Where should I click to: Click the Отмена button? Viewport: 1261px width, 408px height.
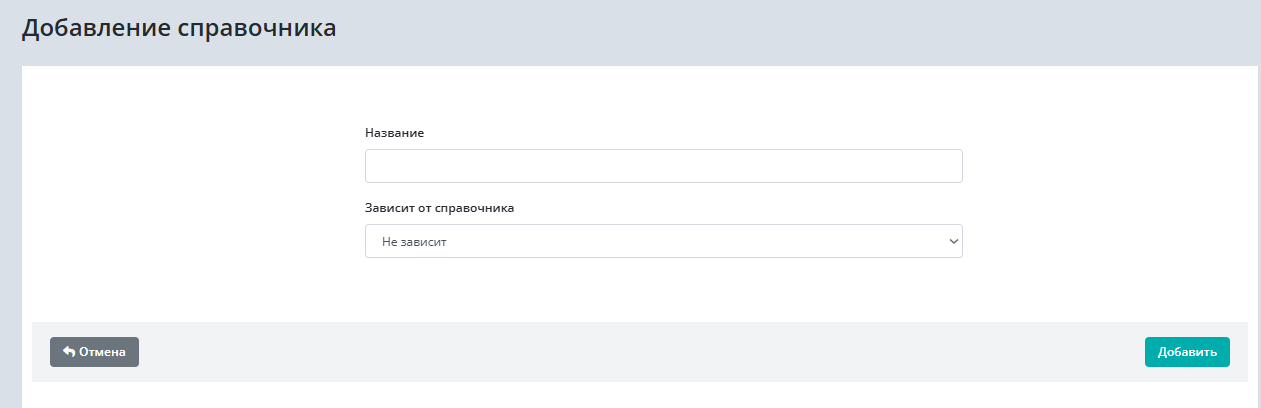point(94,352)
